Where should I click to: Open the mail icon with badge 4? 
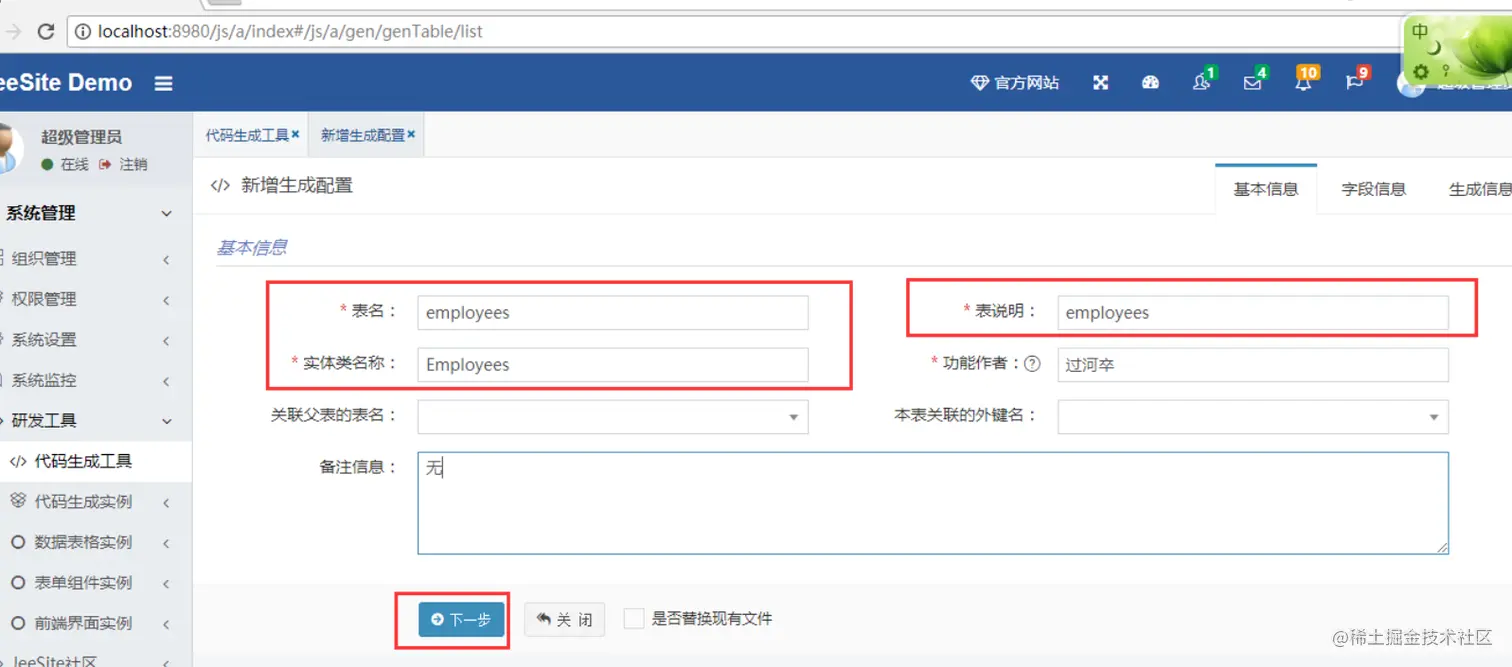[1254, 80]
